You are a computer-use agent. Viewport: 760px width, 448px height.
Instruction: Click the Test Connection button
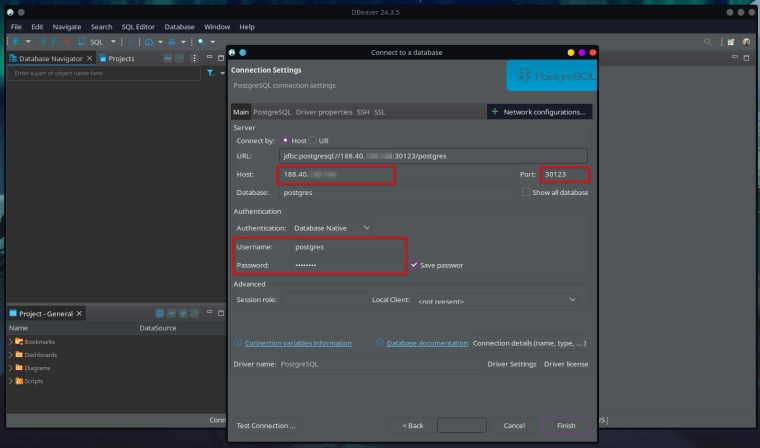click(266, 425)
